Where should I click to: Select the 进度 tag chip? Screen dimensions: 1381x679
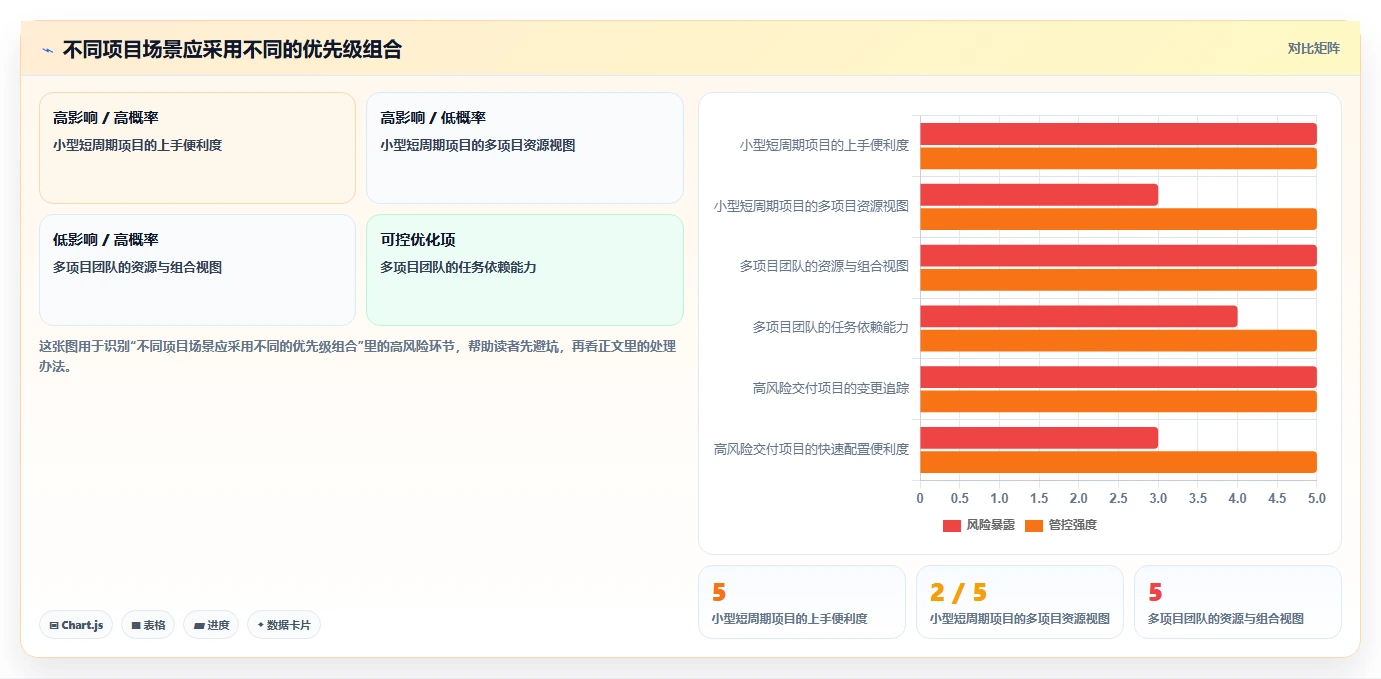click(x=211, y=625)
